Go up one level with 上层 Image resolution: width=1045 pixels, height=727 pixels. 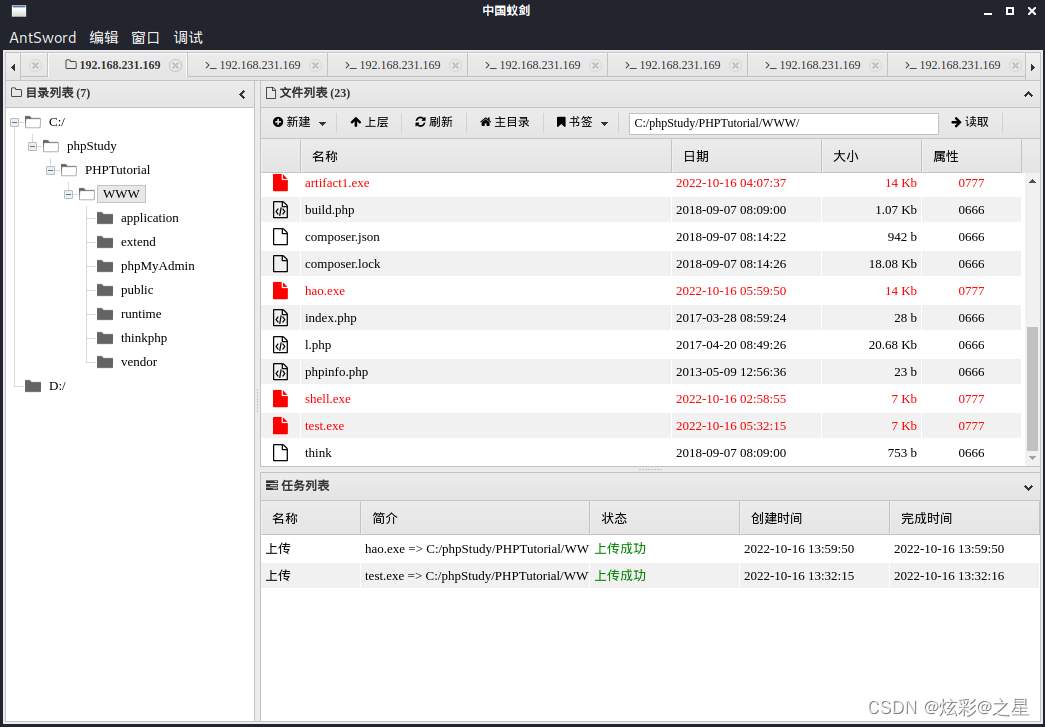[x=369, y=123]
